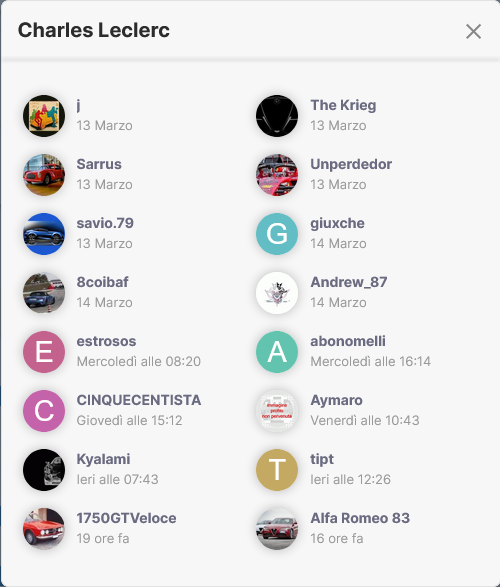This screenshot has width=500, height=587.
Task: Open giuxche's teal G avatar
Action: pos(277,234)
